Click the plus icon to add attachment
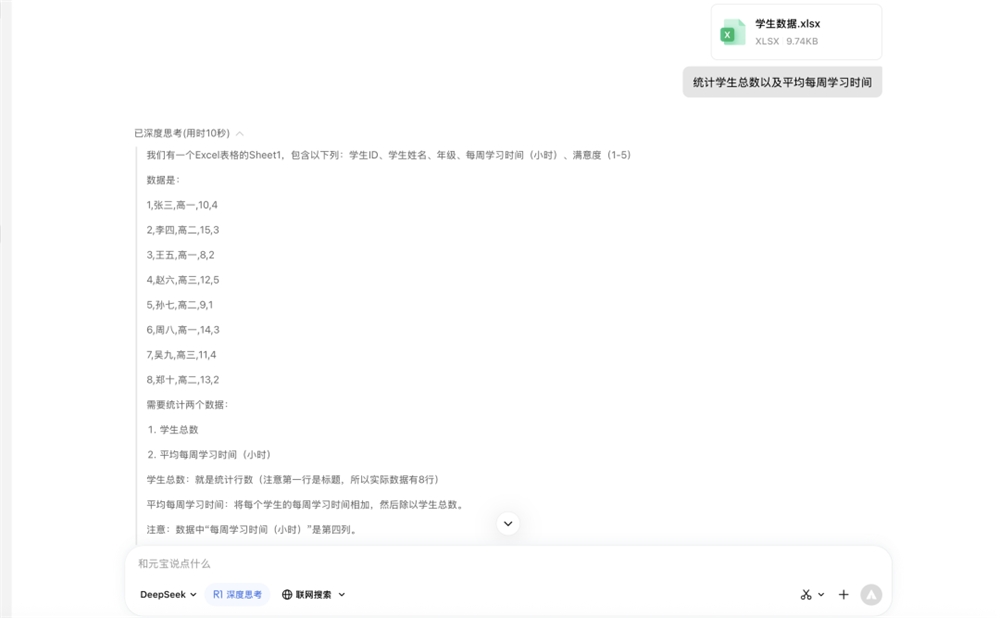 coord(844,594)
